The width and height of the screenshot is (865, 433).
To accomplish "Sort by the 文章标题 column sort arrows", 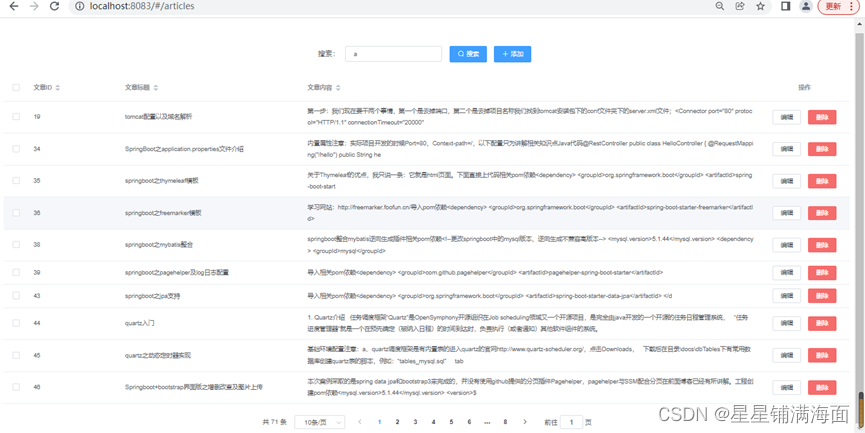I will pos(156,88).
